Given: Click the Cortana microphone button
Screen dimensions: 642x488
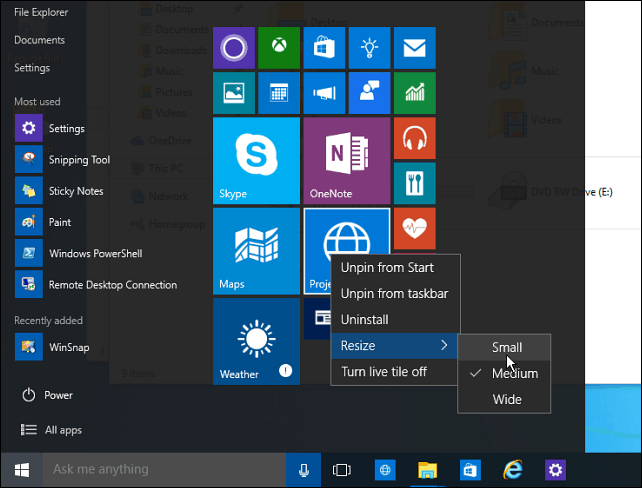Looking at the screenshot, I should tap(303, 470).
